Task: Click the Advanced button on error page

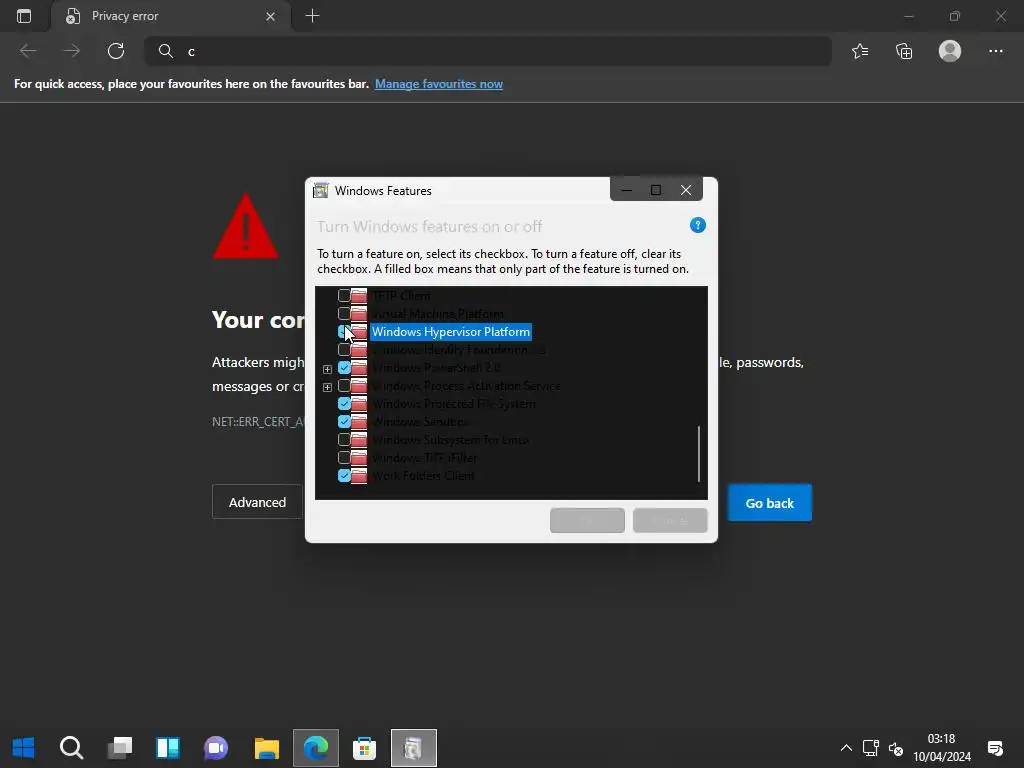Action: pyautogui.click(x=257, y=502)
